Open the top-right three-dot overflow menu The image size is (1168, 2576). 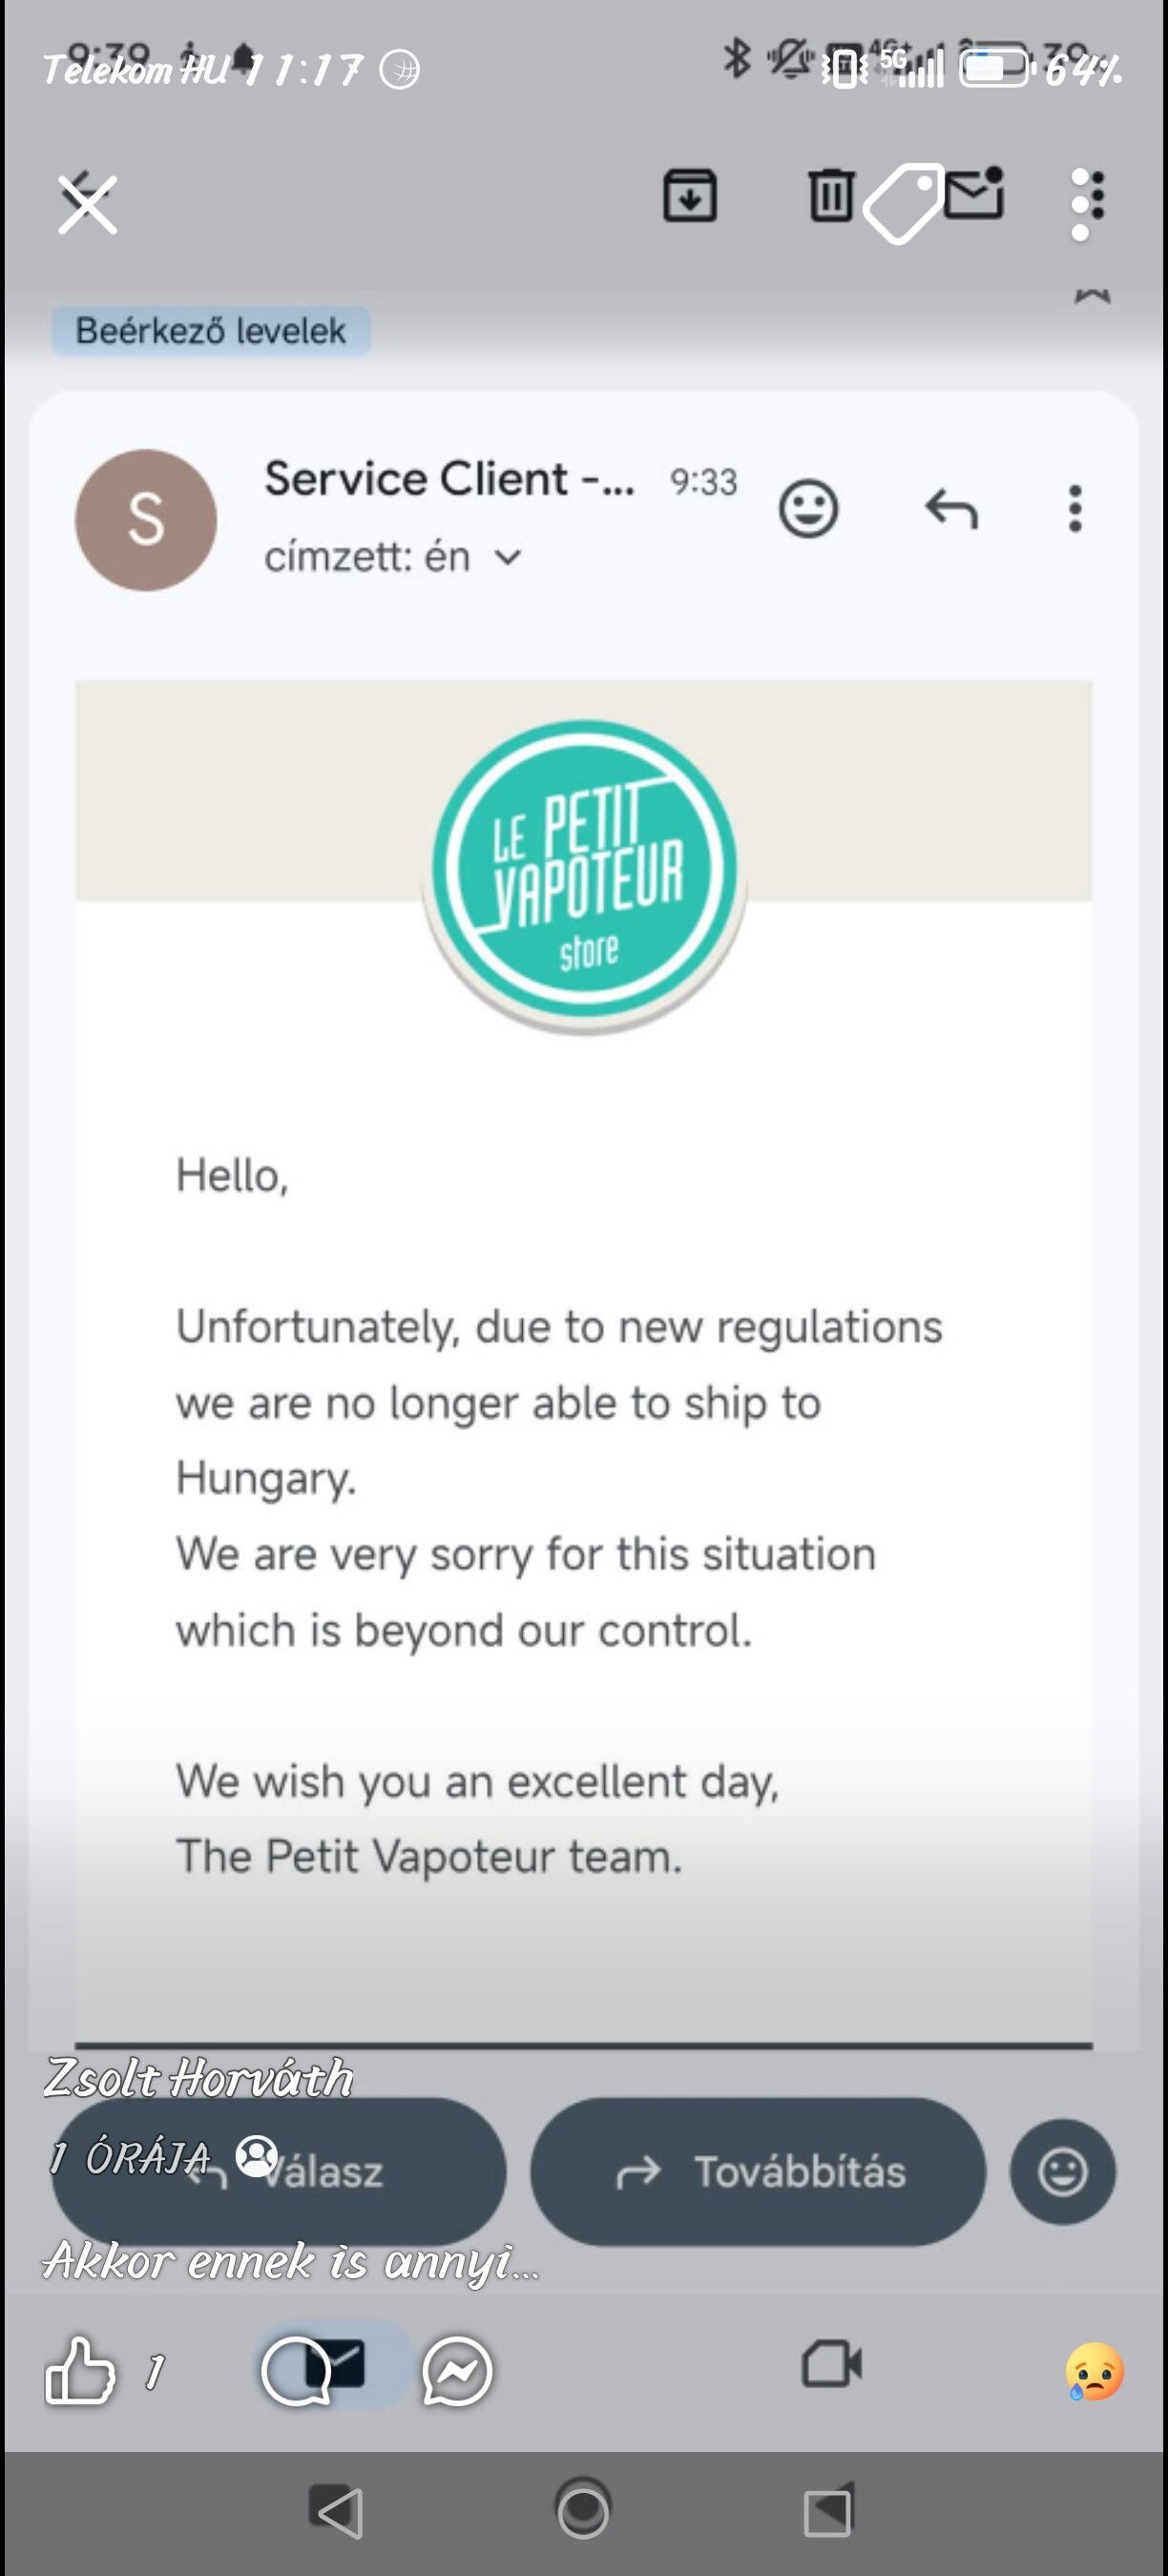pyautogui.click(x=1084, y=203)
